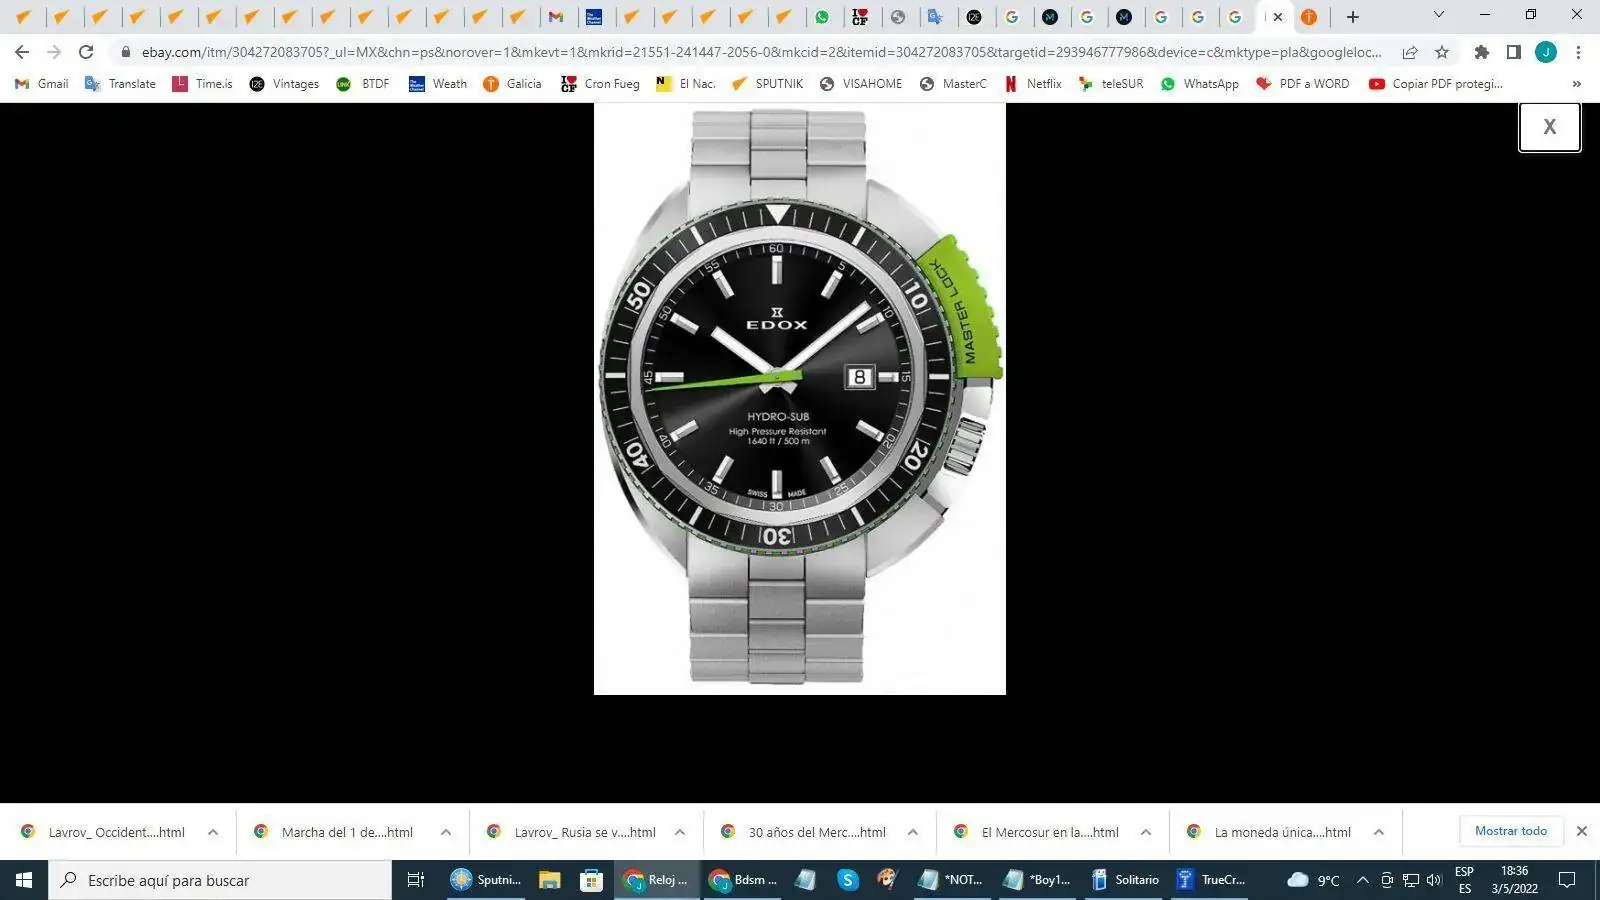Share this page from the address bar
1600x900 pixels.
point(1410,52)
